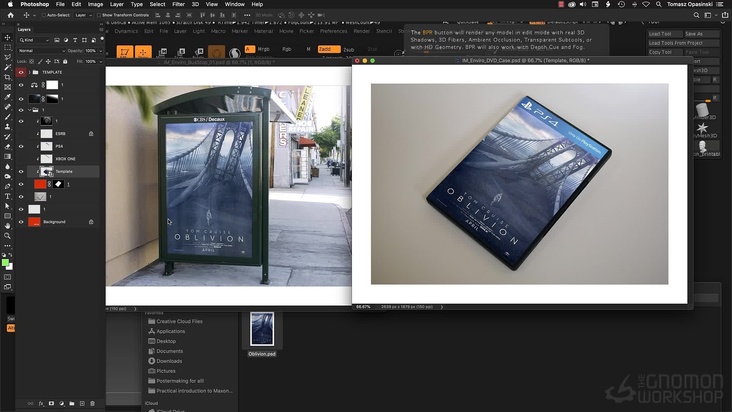Open DVD Case status bar arrow menu
Viewport: 732px width, 412px height.
click(442, 307)
